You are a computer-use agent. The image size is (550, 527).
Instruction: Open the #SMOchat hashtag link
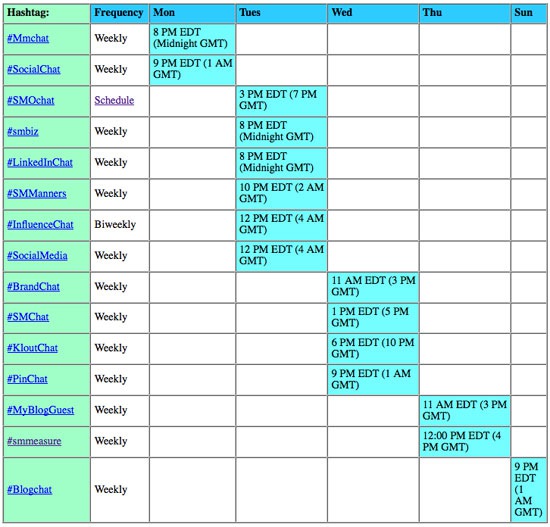(31, 101)
